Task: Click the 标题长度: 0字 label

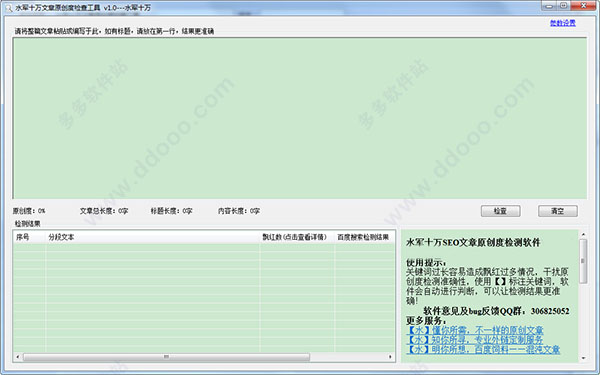Action: pyautogui.click(x=171, y=211)
